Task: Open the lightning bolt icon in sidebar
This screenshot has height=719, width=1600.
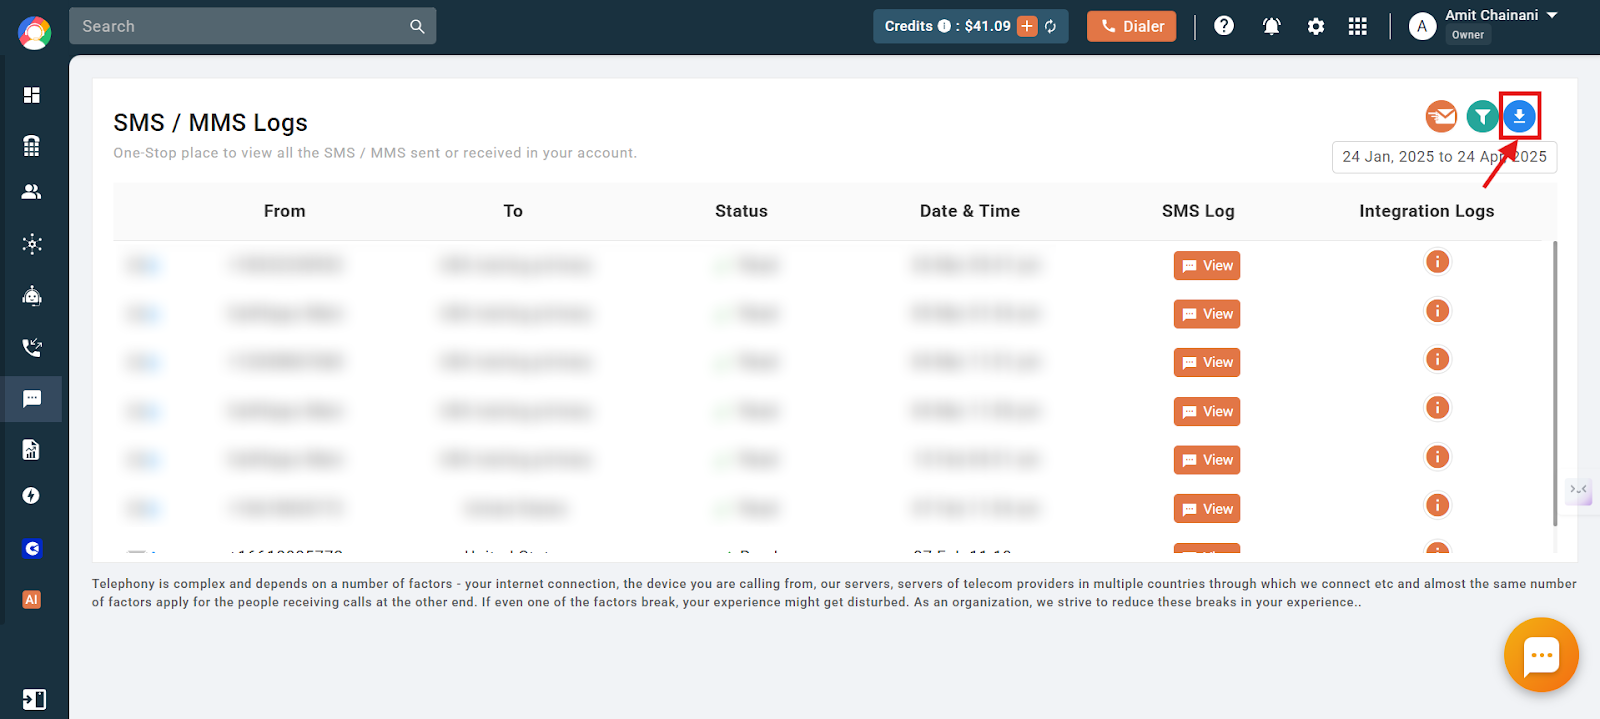Action: point(32,496)
